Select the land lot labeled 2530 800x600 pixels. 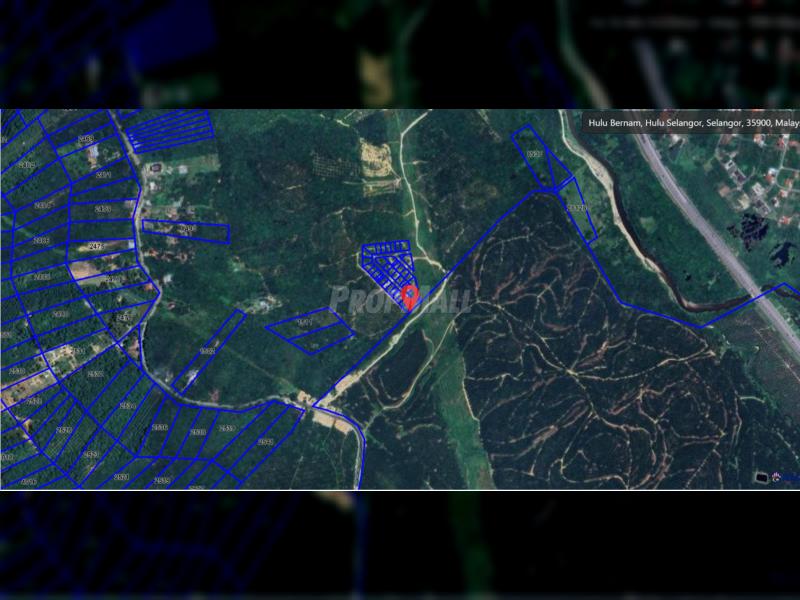159,427
